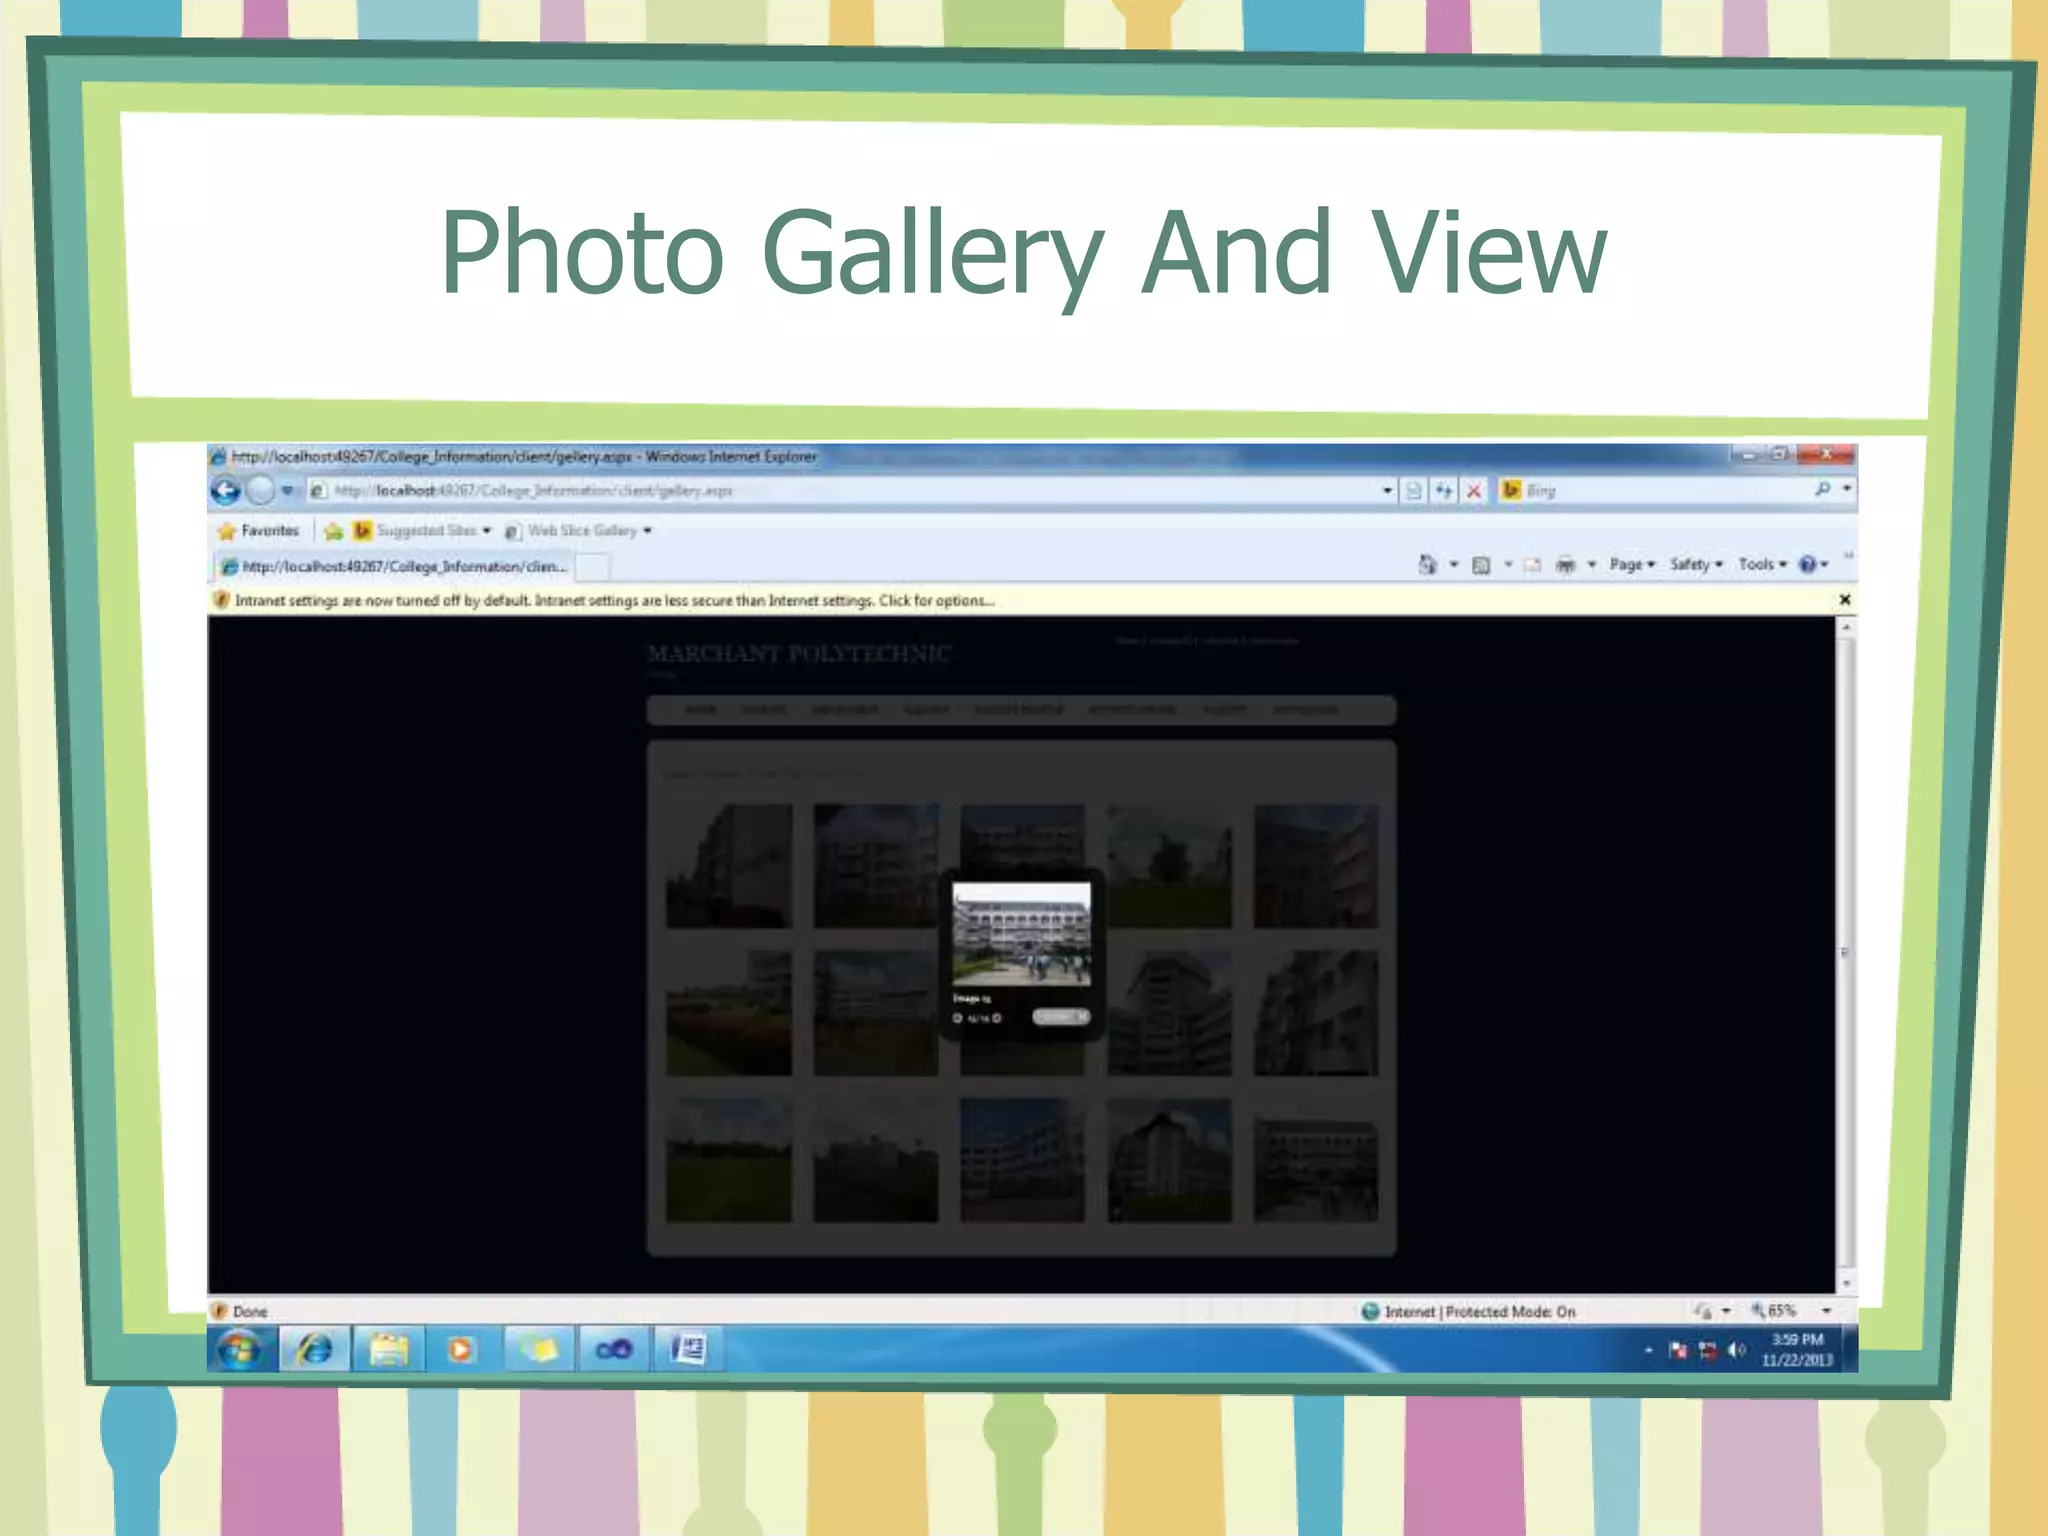Open the Help question mark menu
Image resolution: width=2048 pixels, height=1536 pixels.
coord(1813,565)
